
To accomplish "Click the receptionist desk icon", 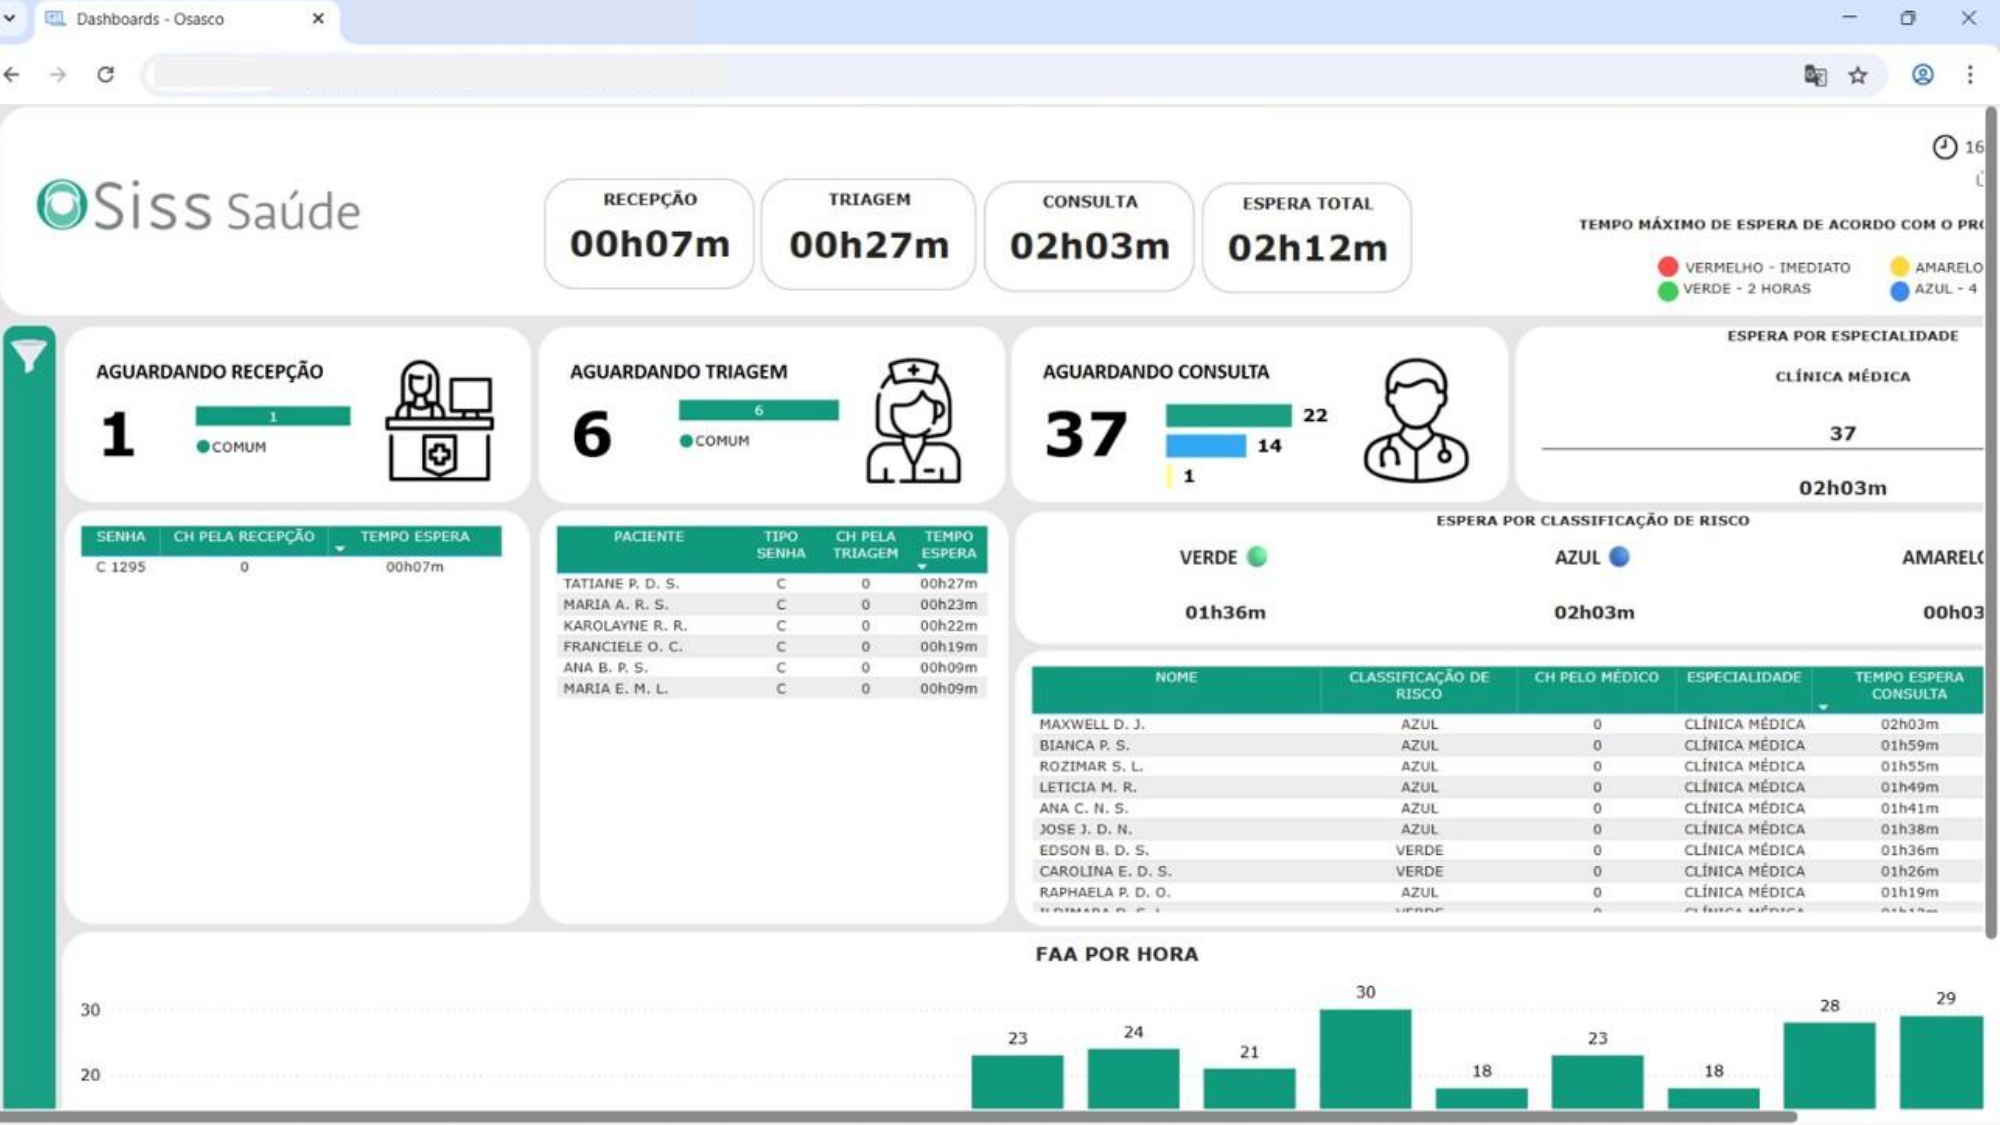I will pyautogui.click(x=439, y=421).
